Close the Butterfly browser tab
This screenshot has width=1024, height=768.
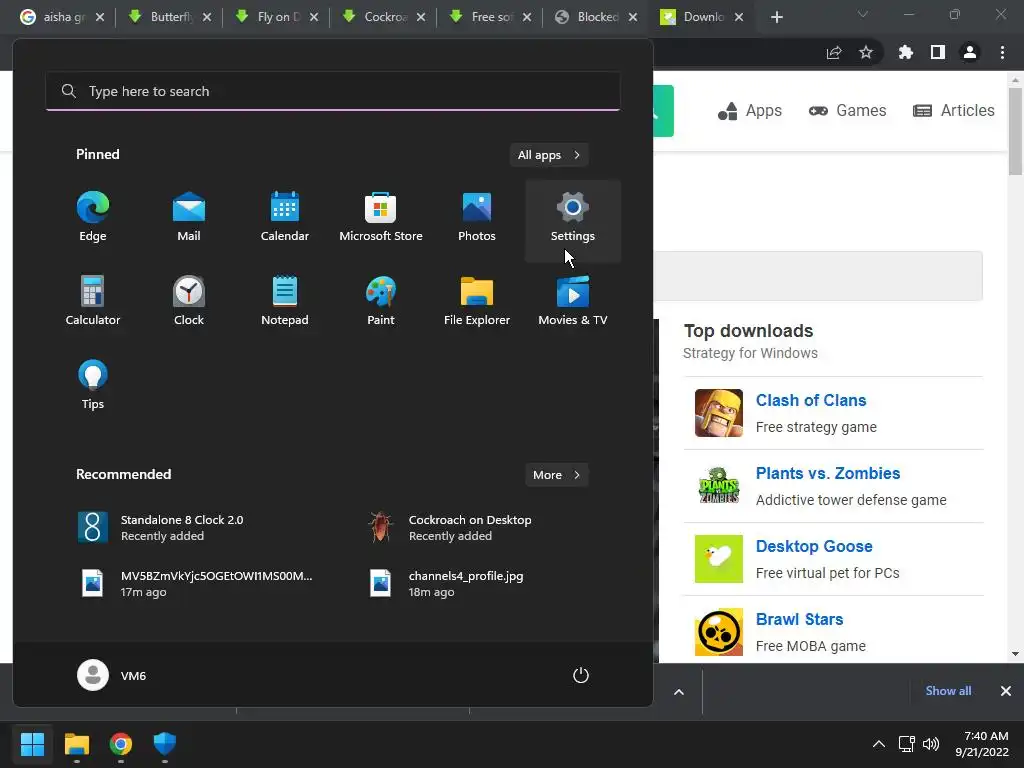point(207,17)
